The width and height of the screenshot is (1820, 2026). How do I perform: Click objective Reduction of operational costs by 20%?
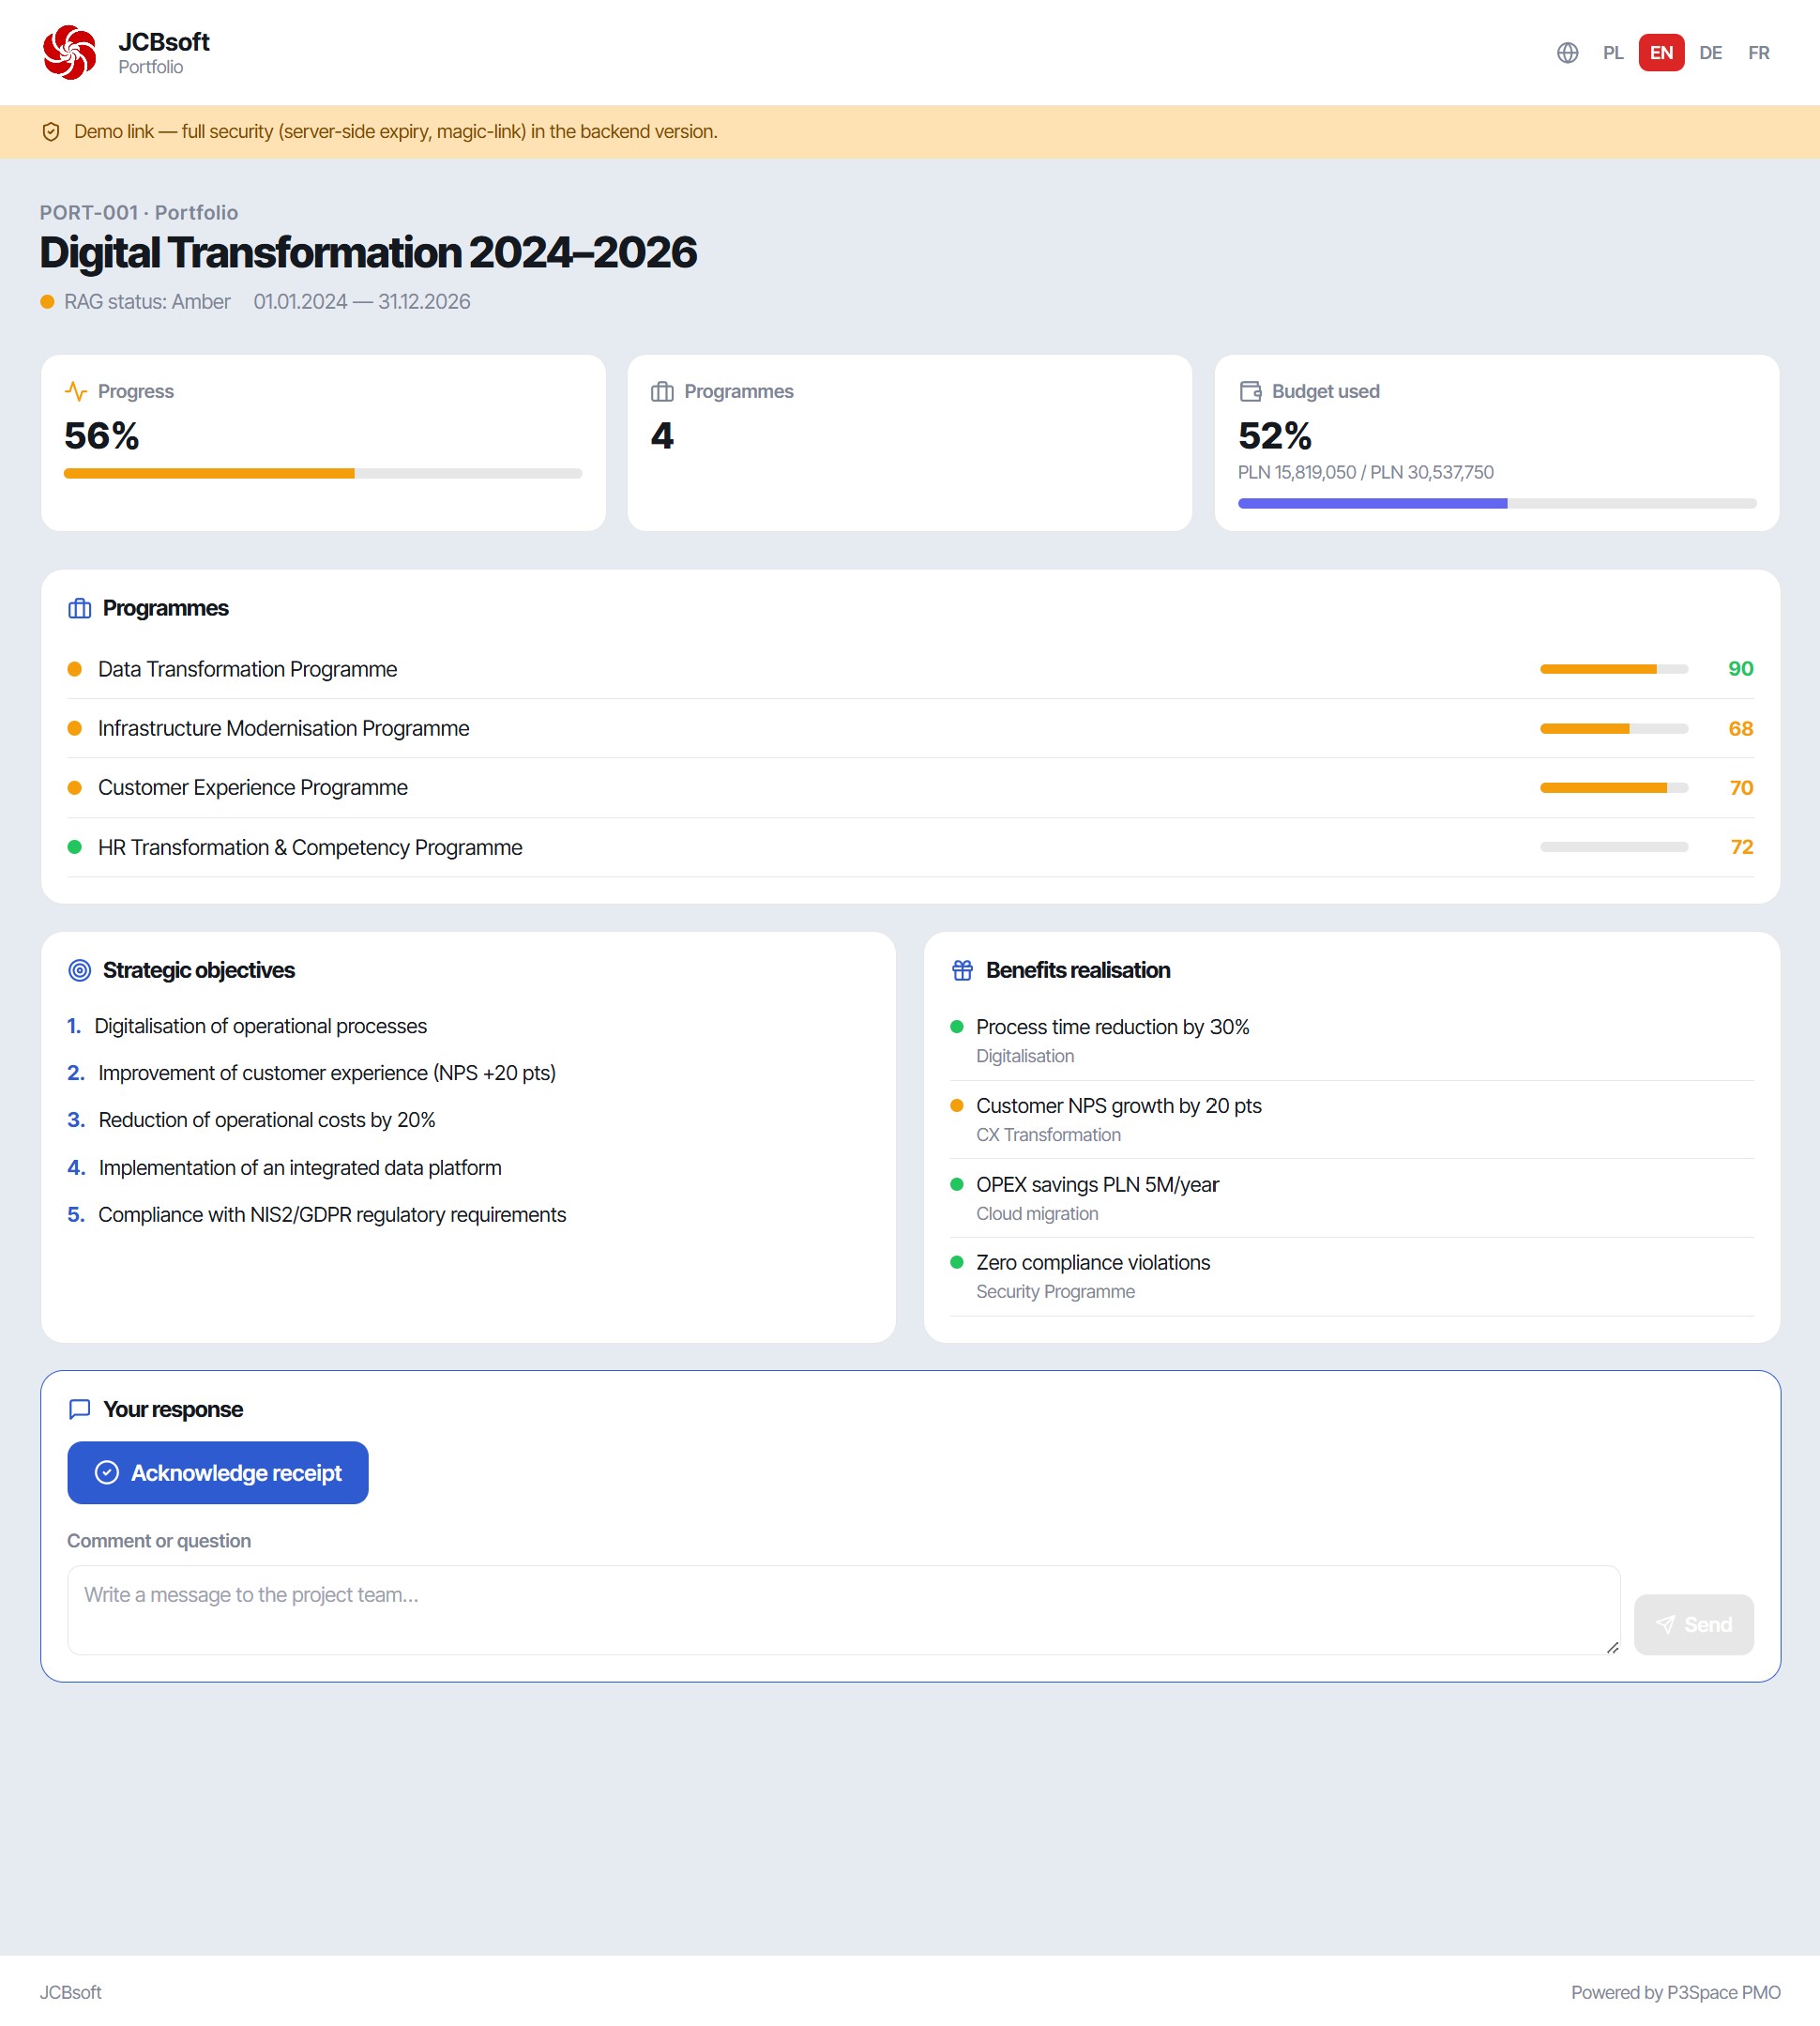267,1120
